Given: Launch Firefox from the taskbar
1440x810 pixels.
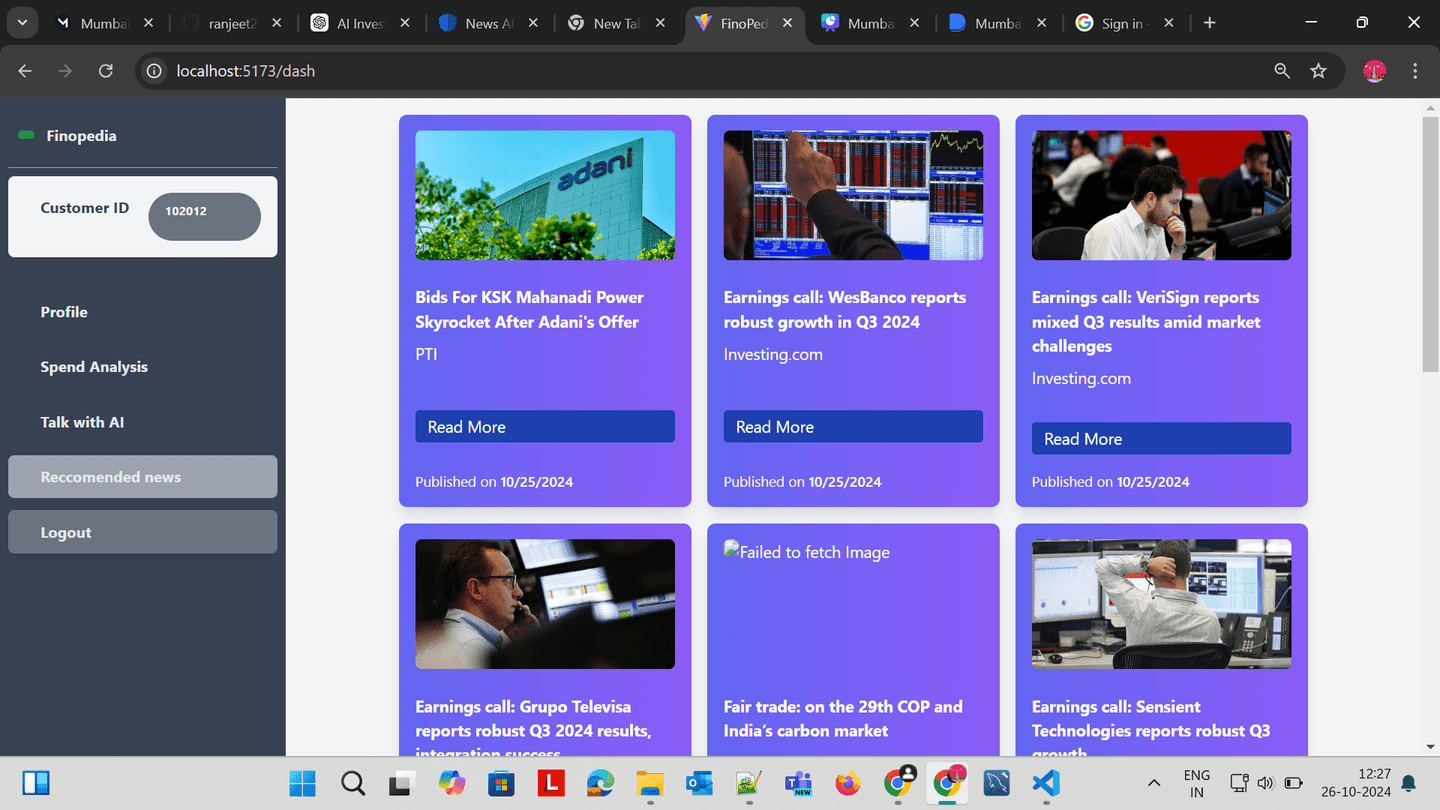Looking at the screenshot, I should tap(848, 783).
